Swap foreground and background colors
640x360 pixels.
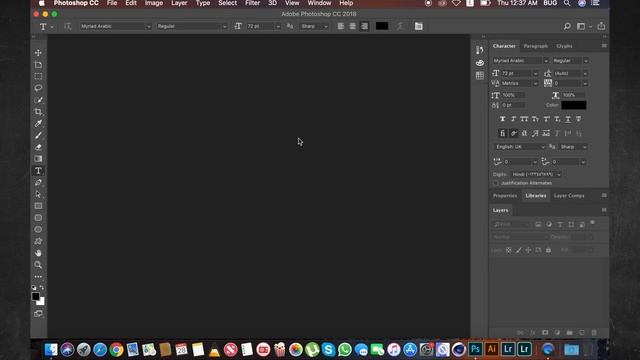click(42, 288)
